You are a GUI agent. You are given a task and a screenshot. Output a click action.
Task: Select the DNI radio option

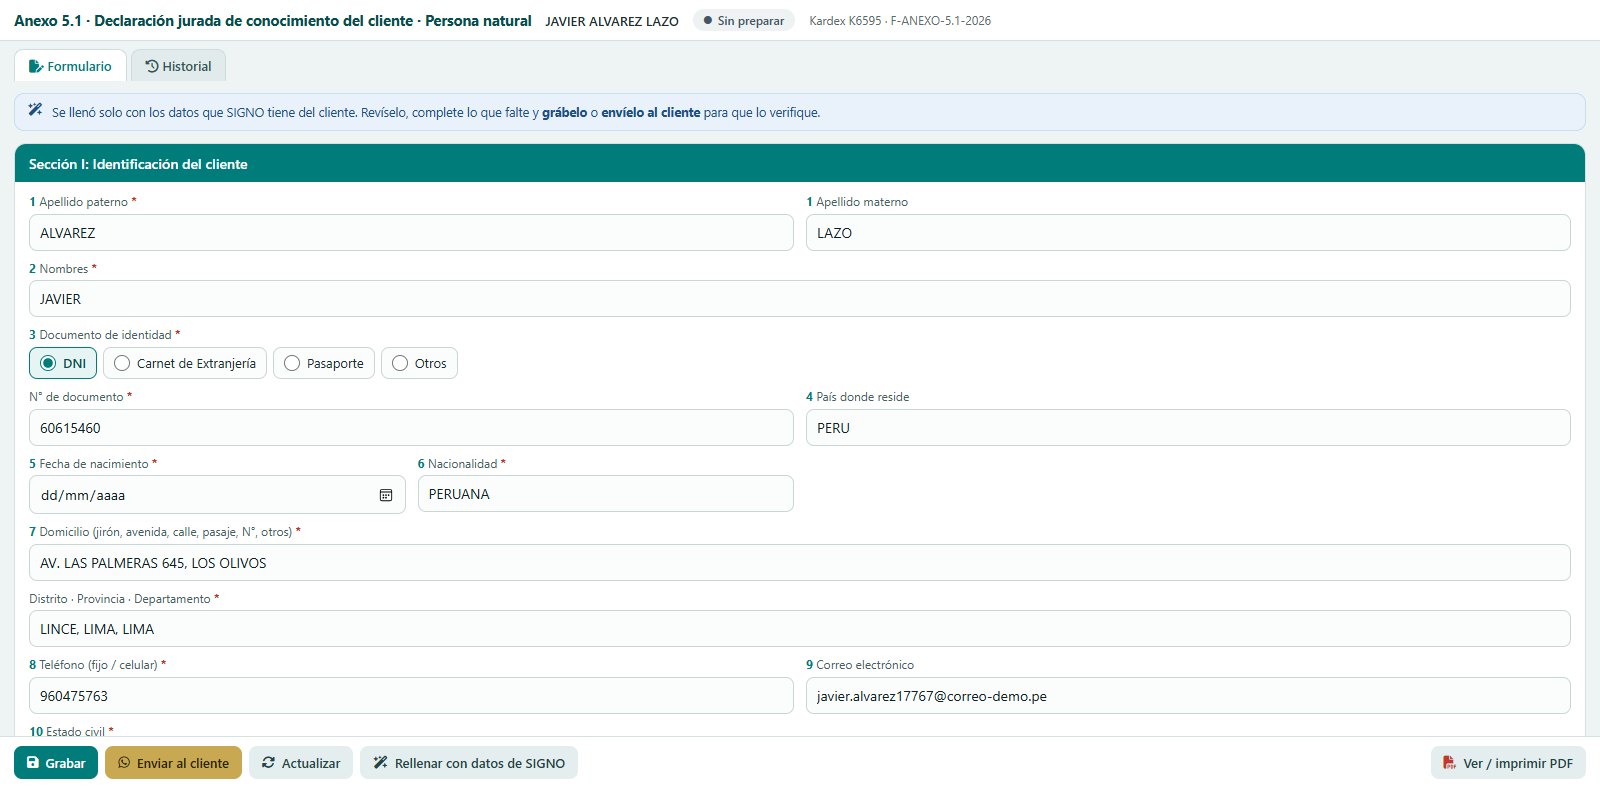63,363
